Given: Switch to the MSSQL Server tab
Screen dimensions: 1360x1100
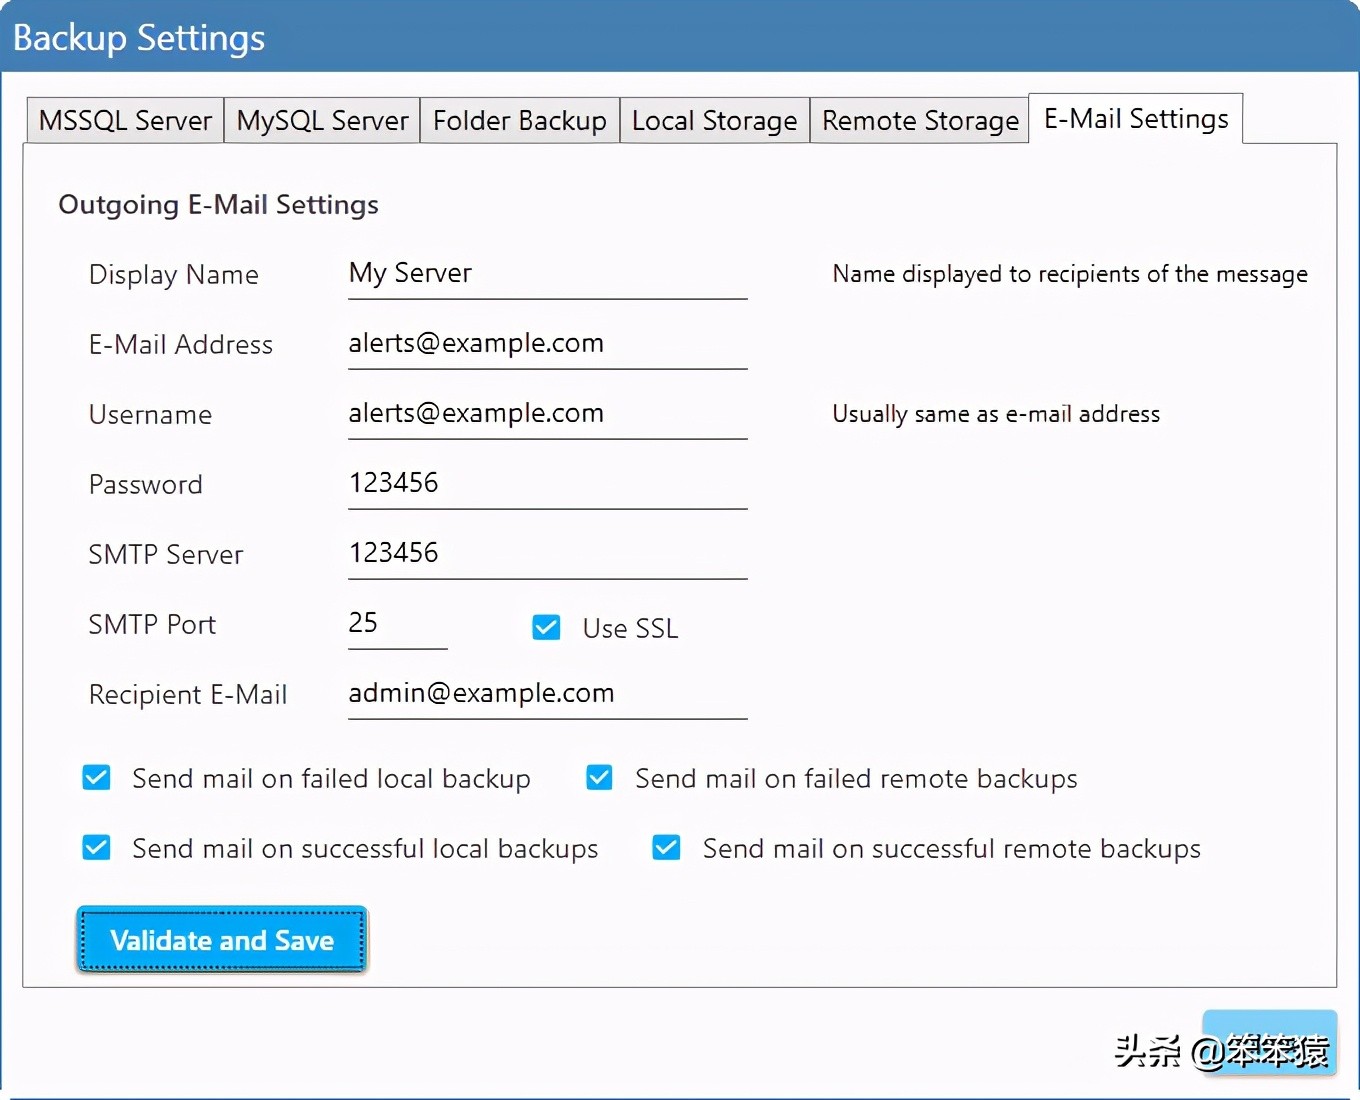Looking at the screenshot, I should [123, 120].
